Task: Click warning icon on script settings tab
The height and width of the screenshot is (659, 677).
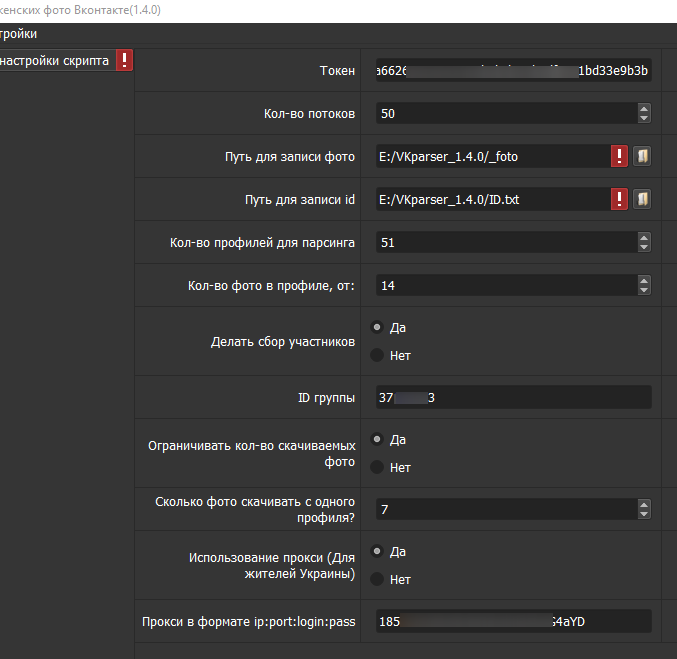Action: click(x=124, y=60)
